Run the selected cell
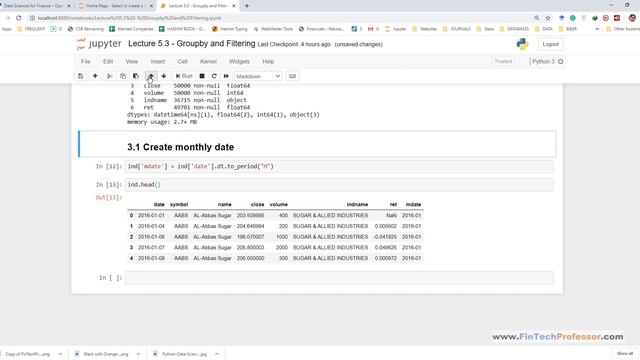 point(184,76)
